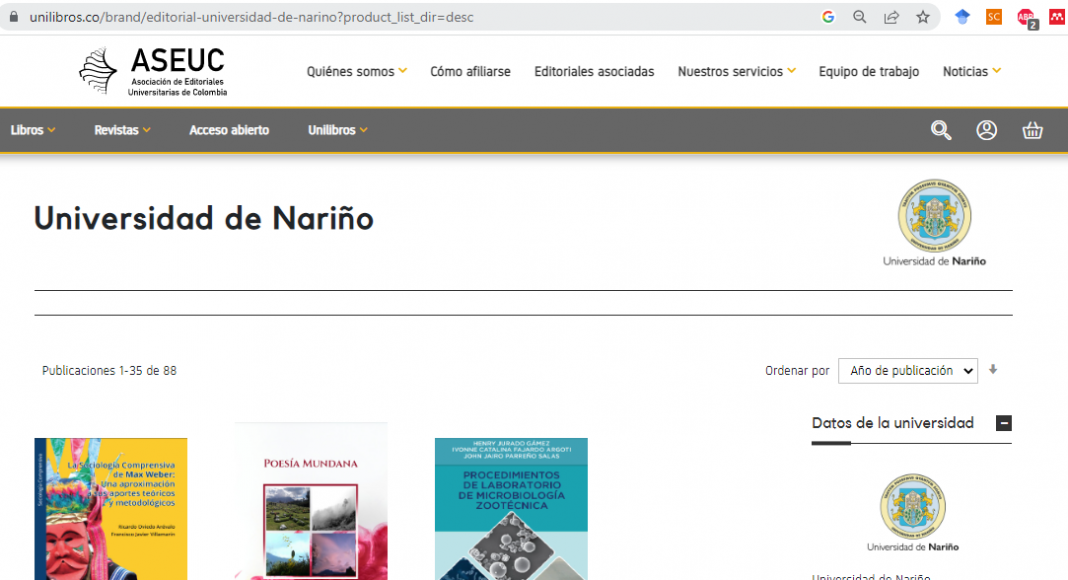Viewport: 1068px width, 580px height.
Task: Expand the Unilibros menu
Action: 338,130
